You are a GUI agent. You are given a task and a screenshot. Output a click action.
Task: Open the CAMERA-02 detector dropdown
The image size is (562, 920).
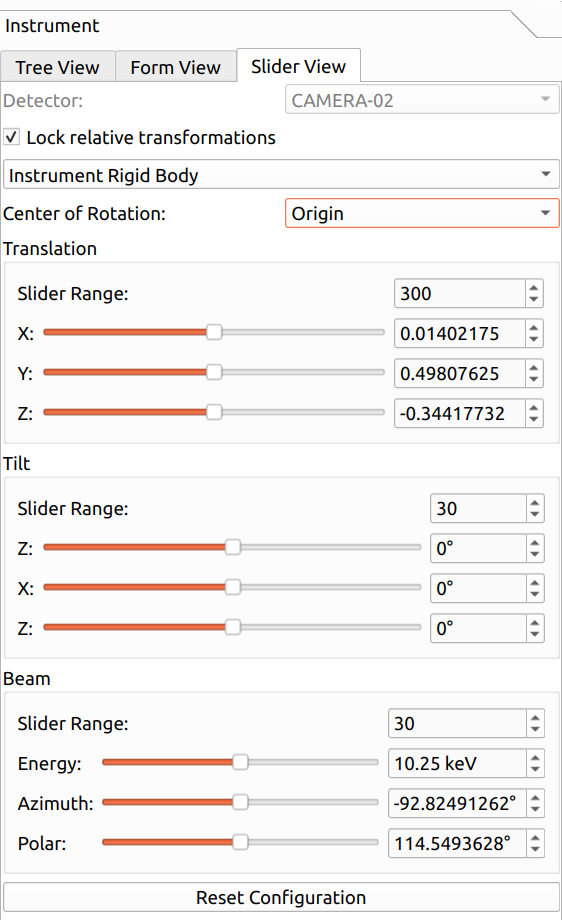422,100
